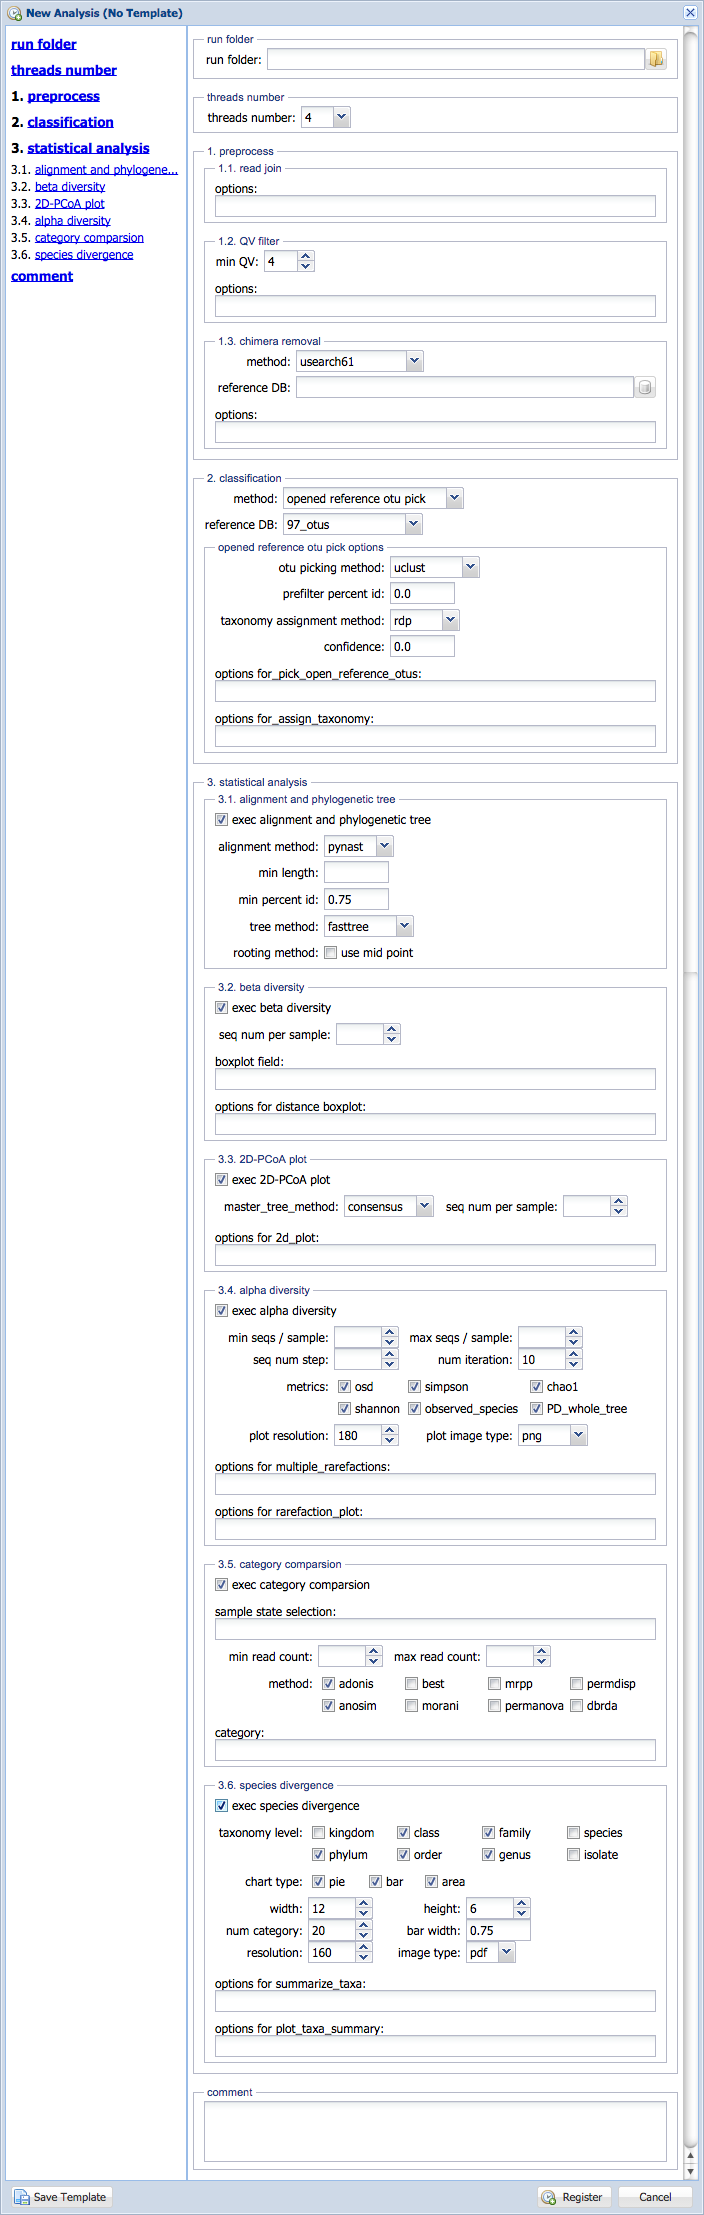Decrease the plot resolution value
The height and width of the screenshot is (2215, 704).
390,1441
